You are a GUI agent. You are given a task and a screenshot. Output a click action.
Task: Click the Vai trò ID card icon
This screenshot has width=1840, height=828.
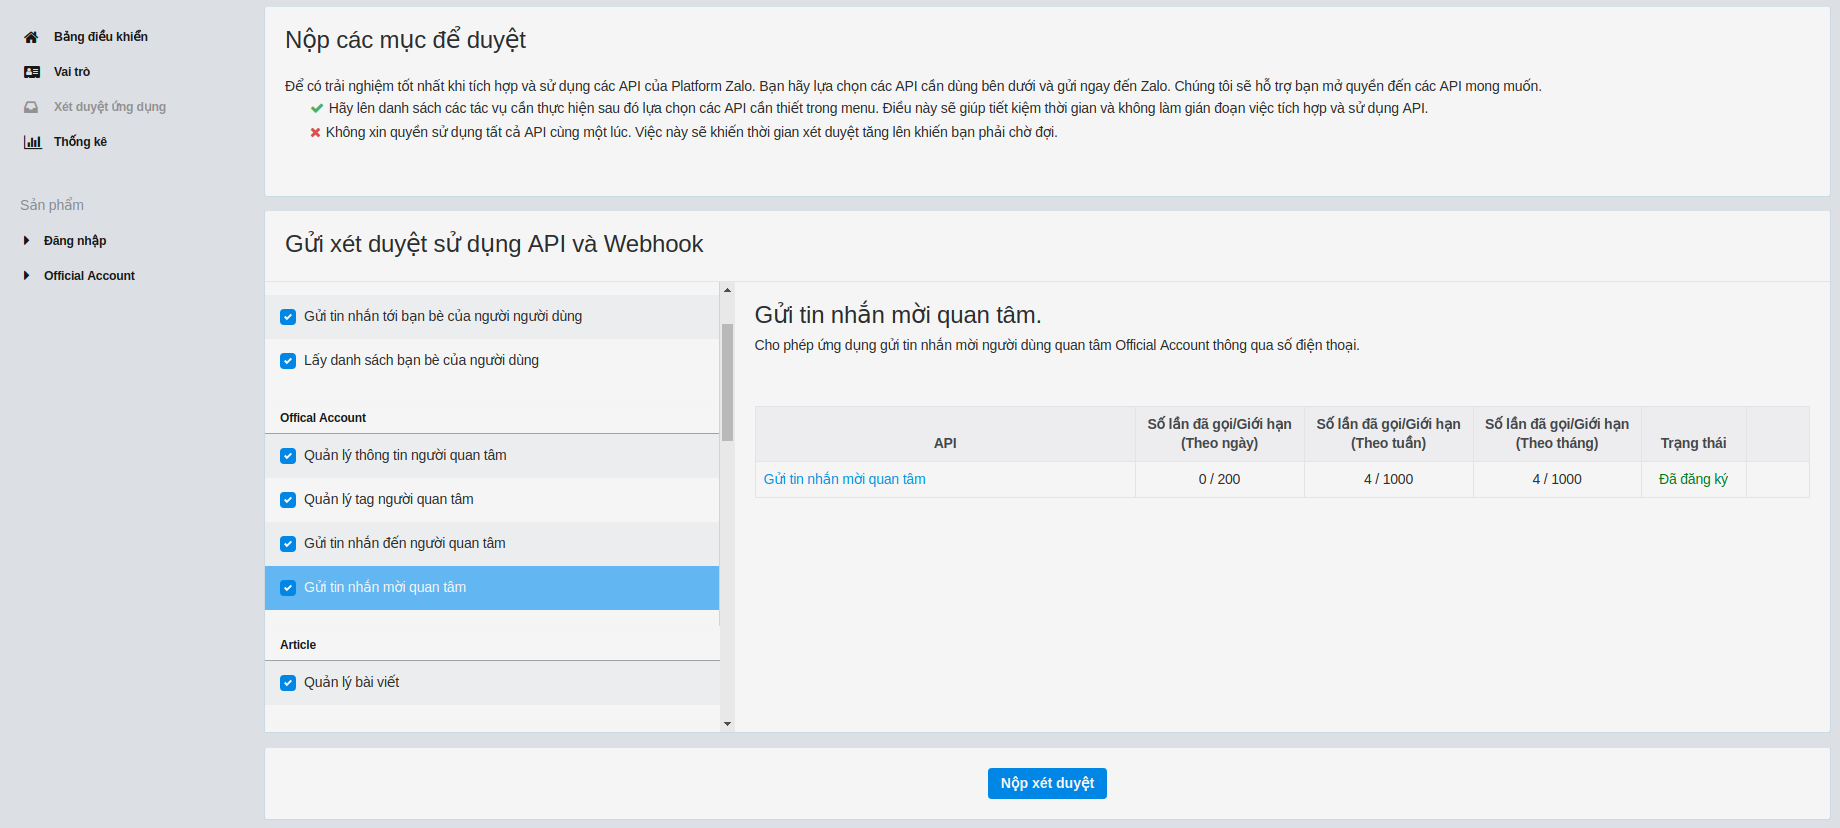32,72
